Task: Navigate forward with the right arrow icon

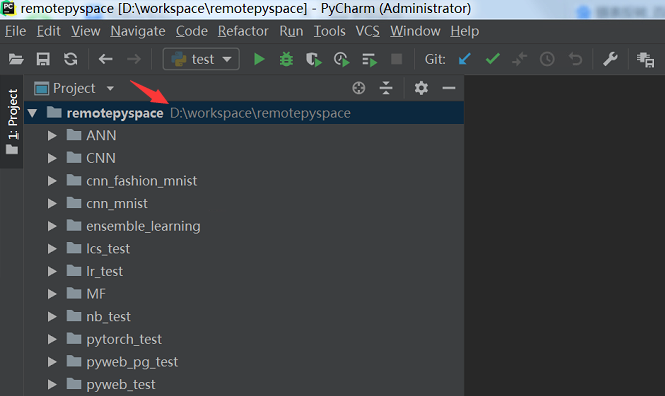Action: 134,59
